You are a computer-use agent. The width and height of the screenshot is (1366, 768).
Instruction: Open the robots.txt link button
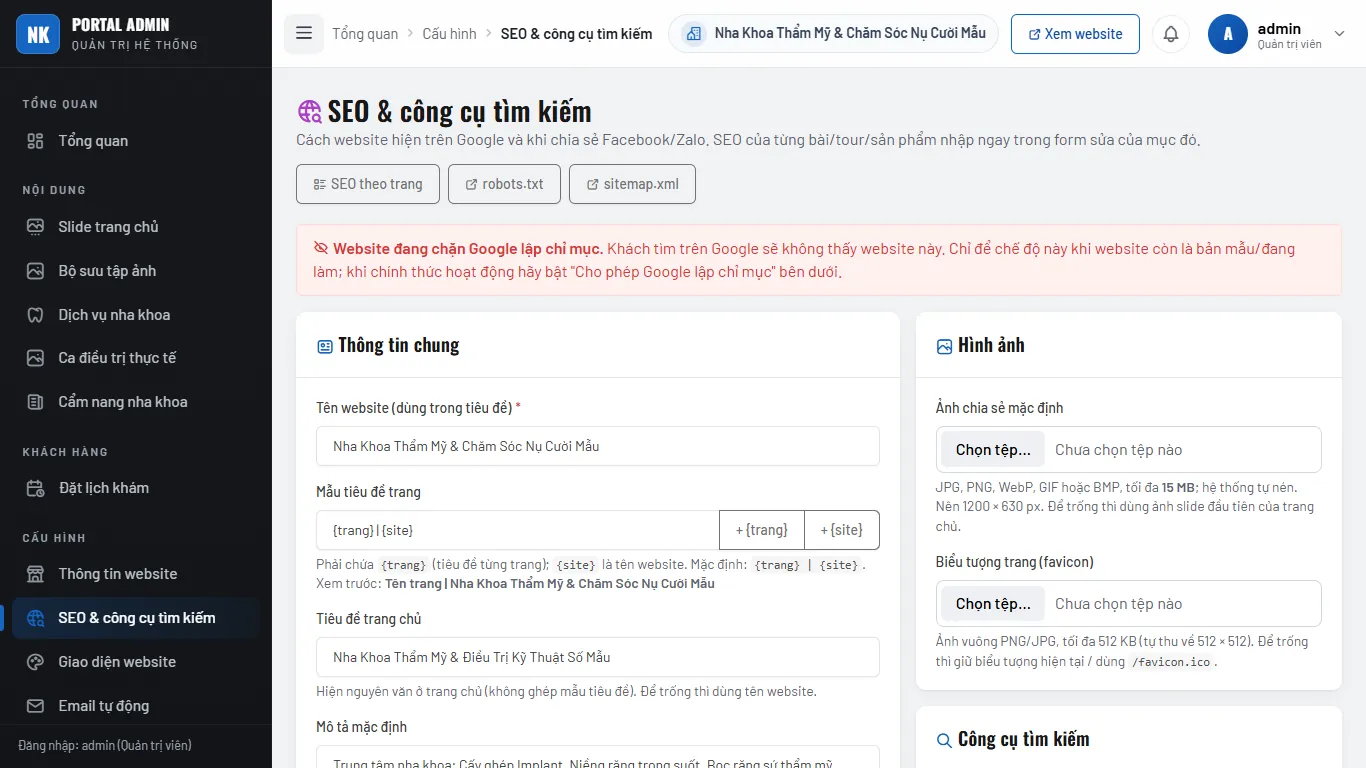(504, 184)
